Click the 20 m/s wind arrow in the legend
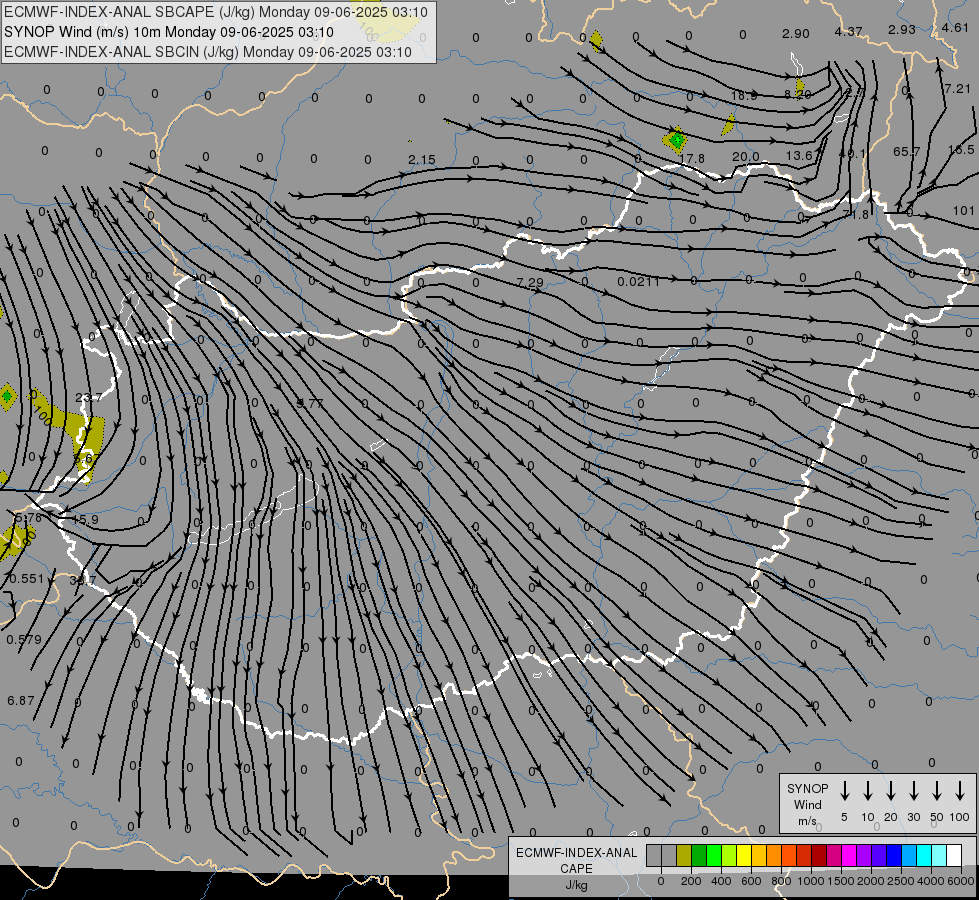The height and width of the screenshot is (900, 979). point(891,791)
